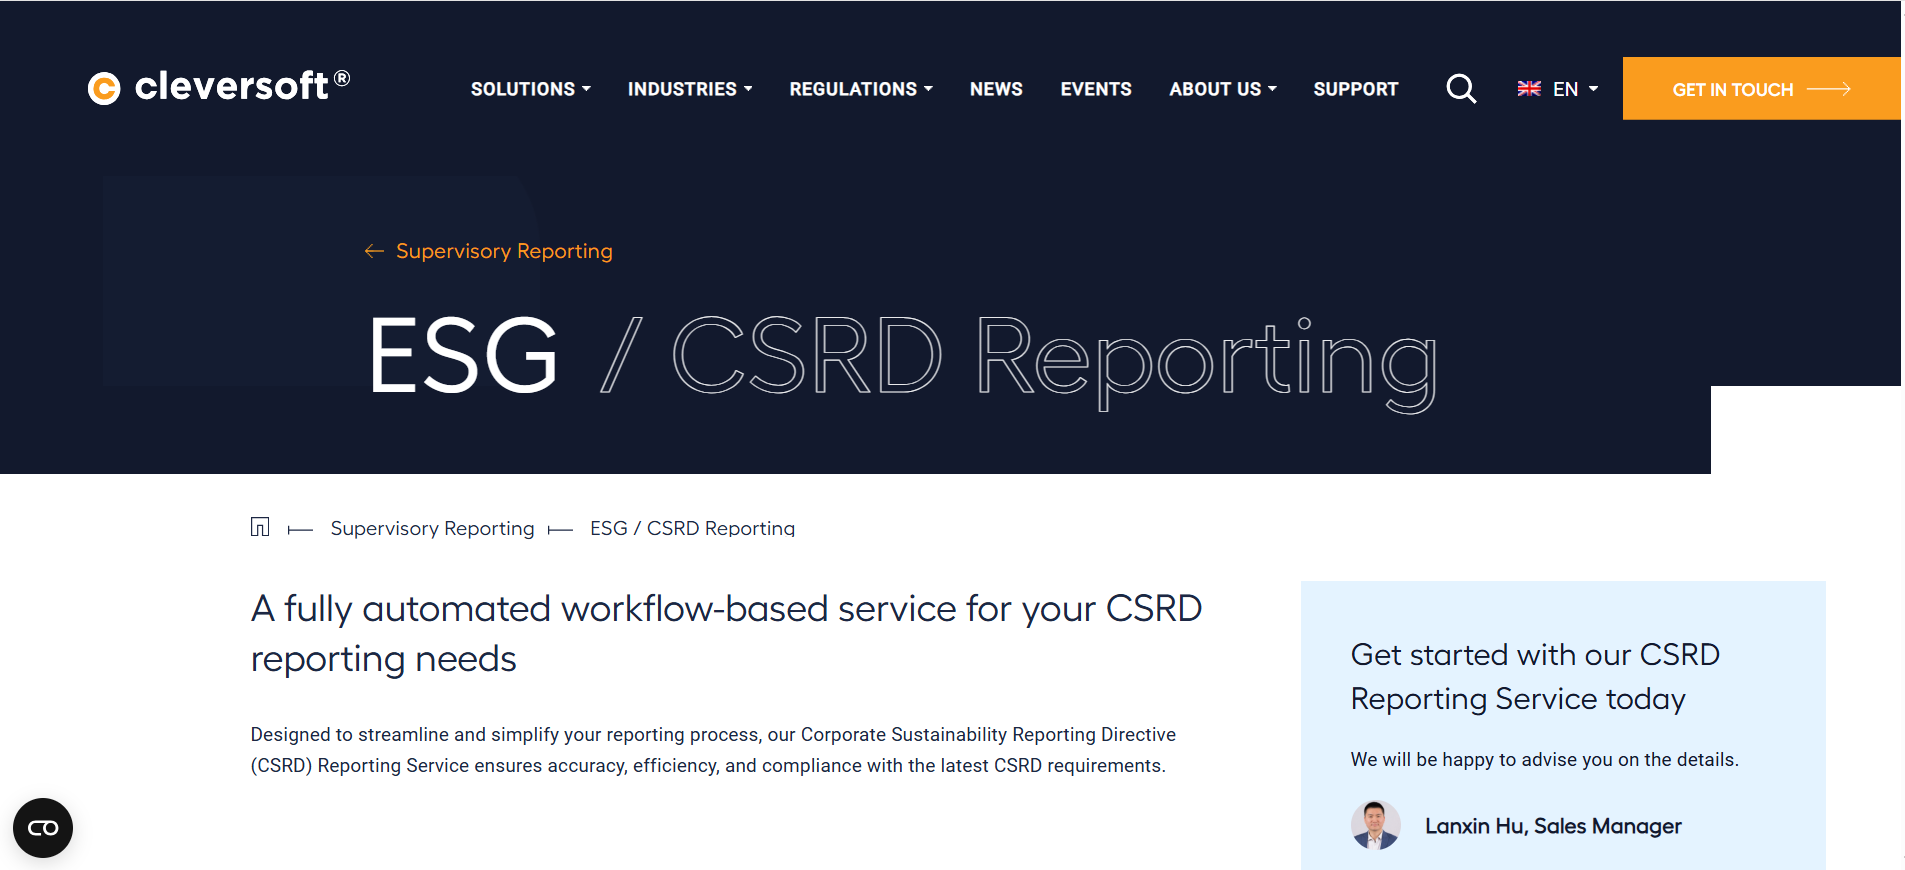Viewport: 1905px width, 870px height.
Task: Open the SUPPORT page
Action: coord(1356,89)
